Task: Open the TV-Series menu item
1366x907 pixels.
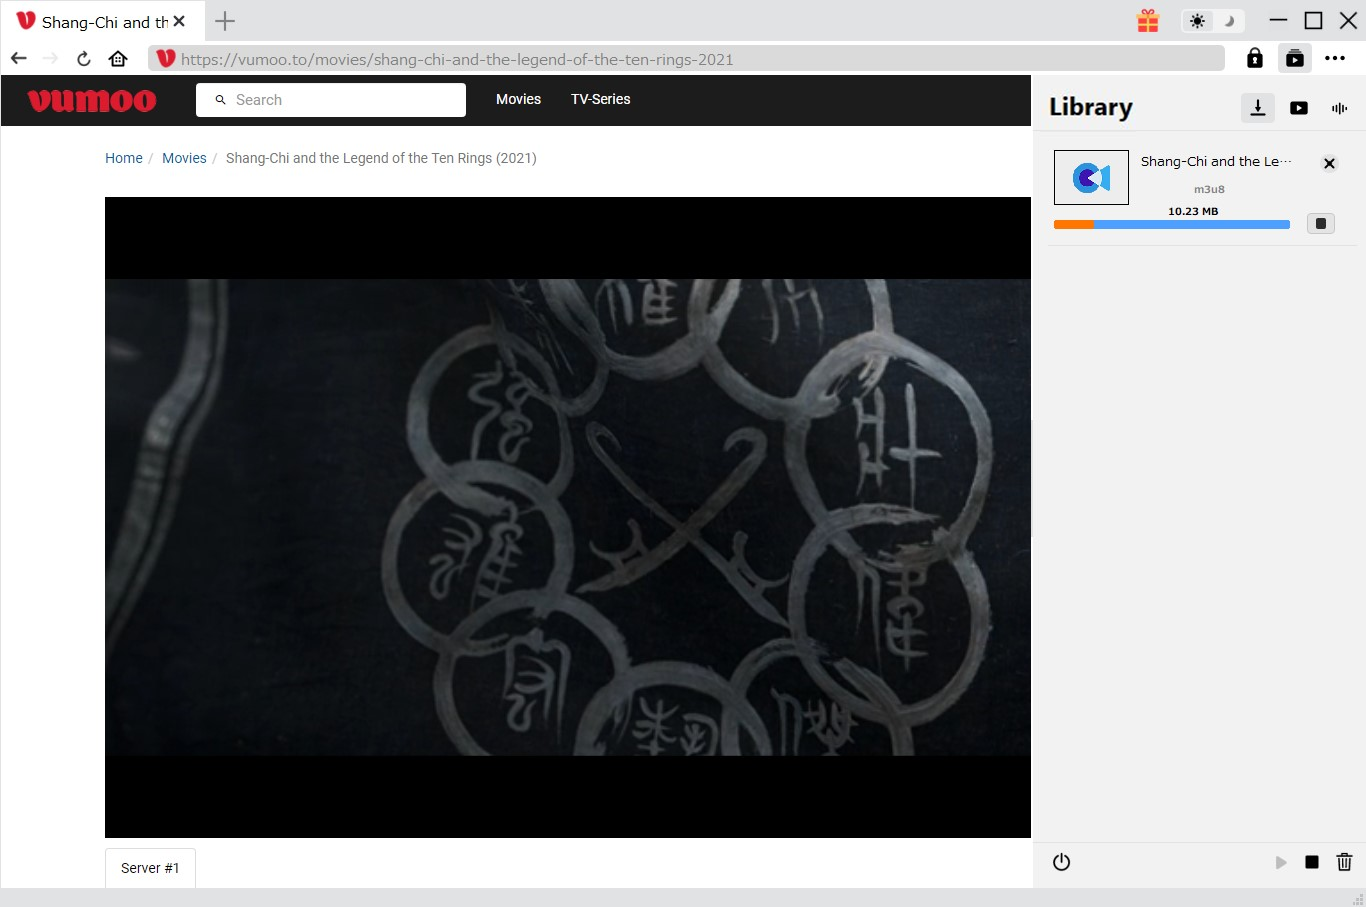Action: [x=600, y=100]
